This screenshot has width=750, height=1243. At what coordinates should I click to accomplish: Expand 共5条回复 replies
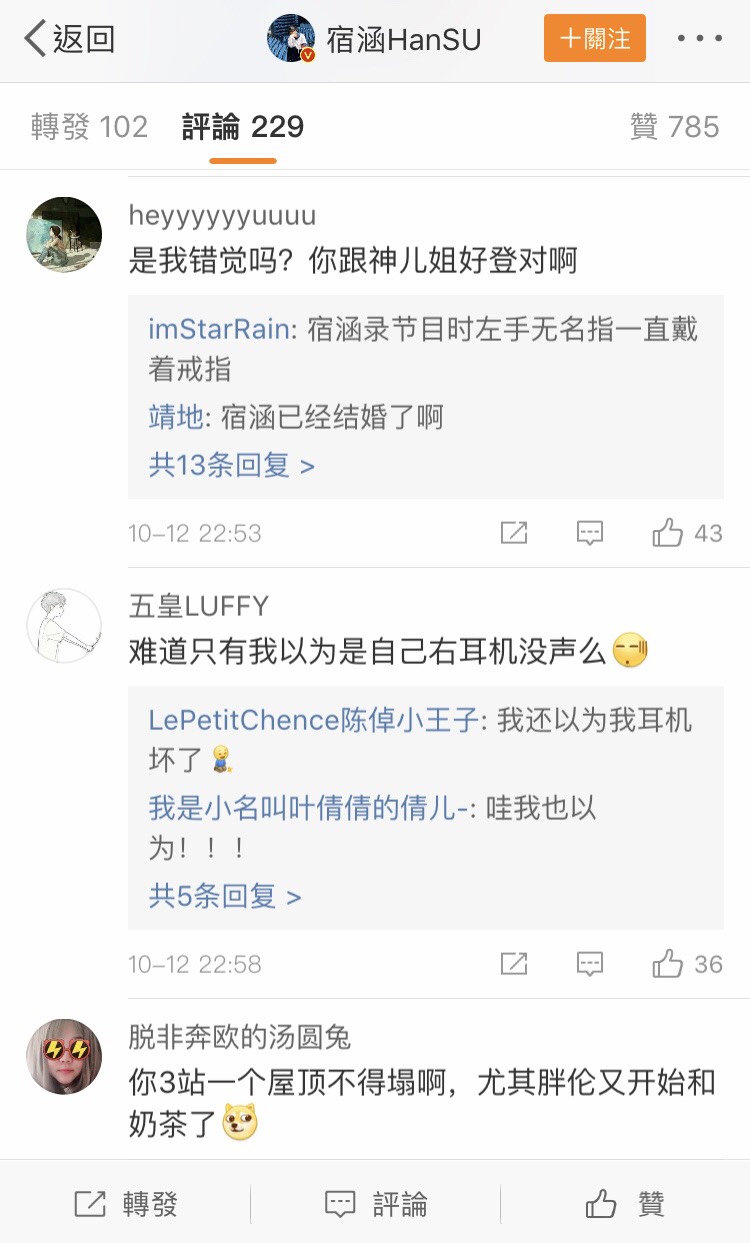tap(225, 896)
